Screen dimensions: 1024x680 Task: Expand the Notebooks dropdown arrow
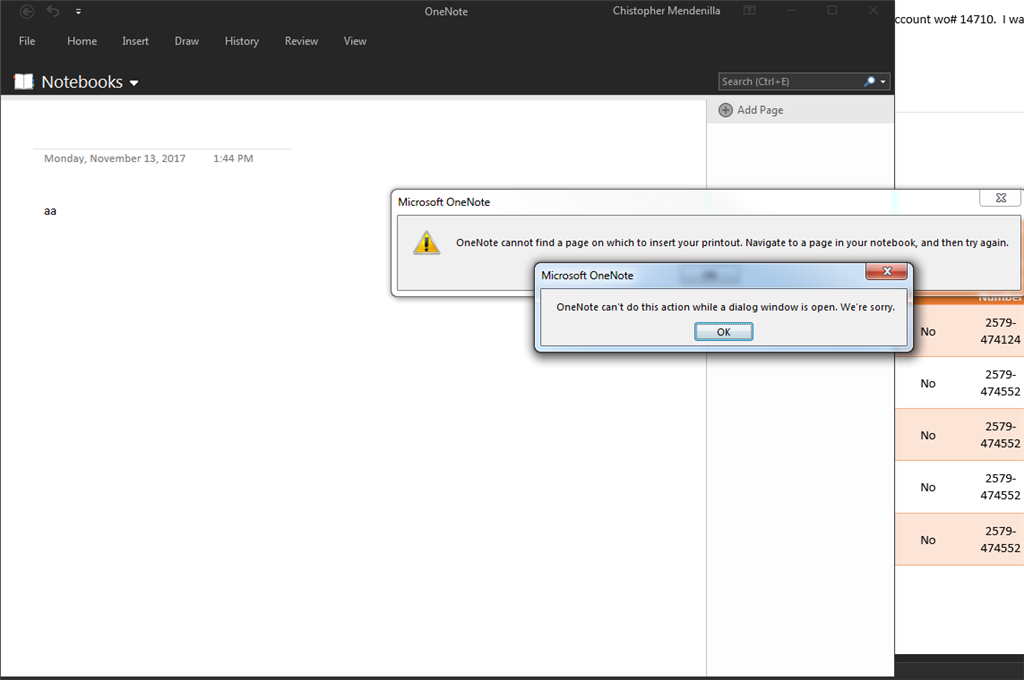coord(134,83)
